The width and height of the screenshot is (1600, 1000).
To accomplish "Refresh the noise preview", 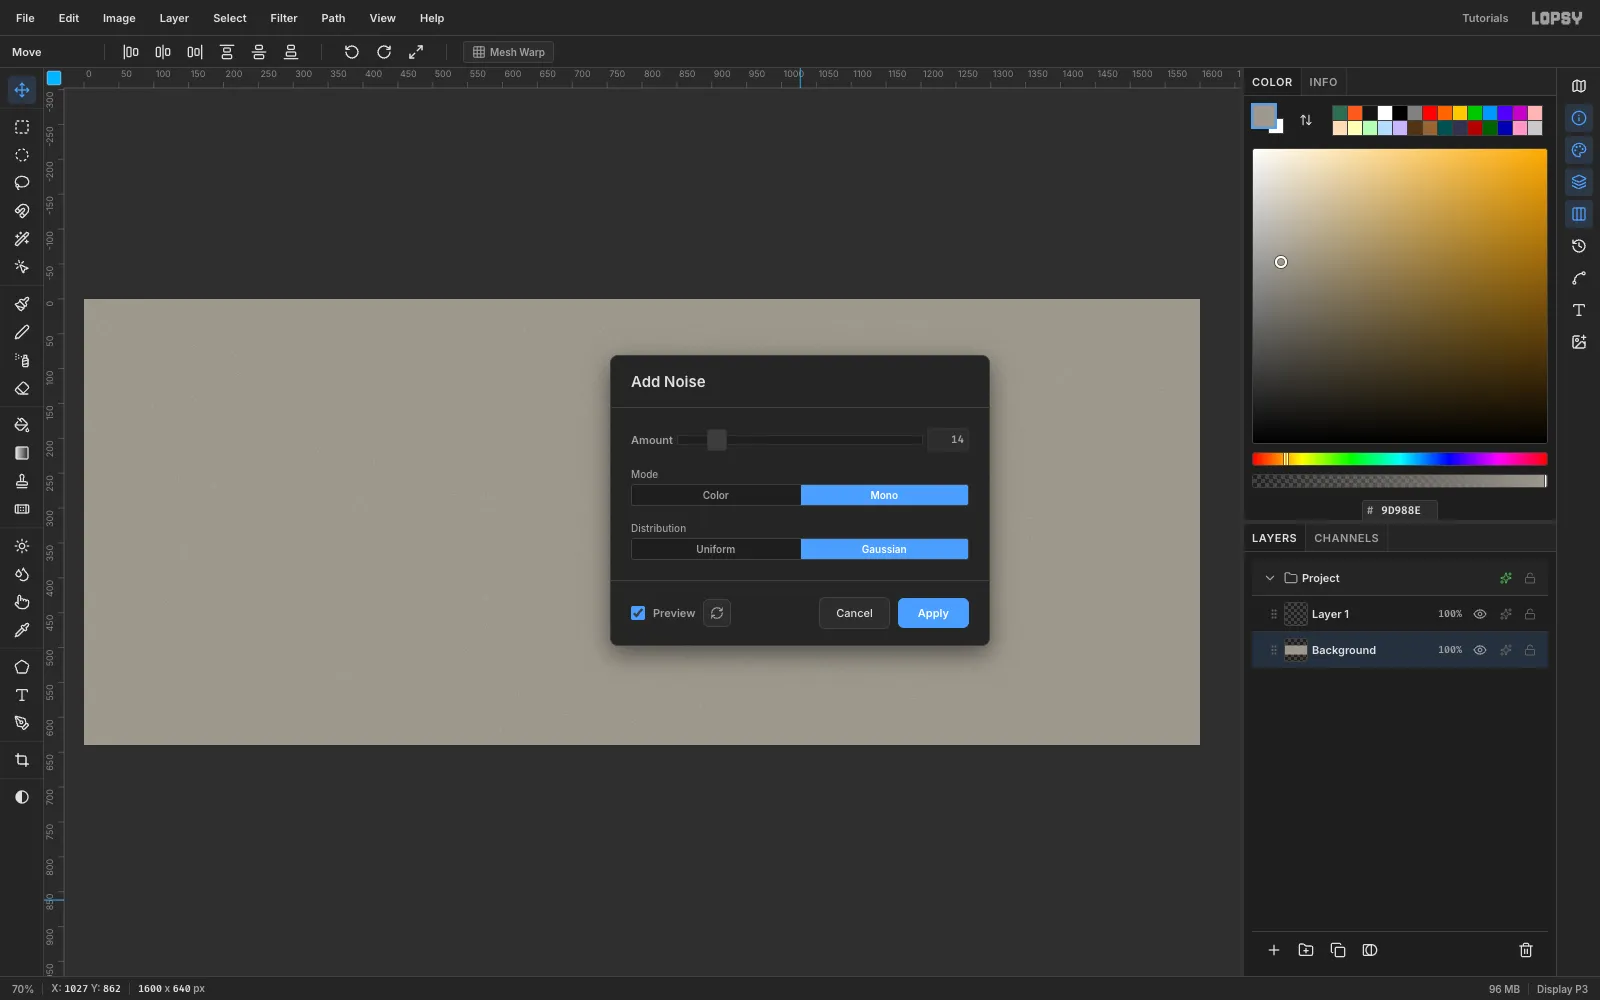I will 717,613.
